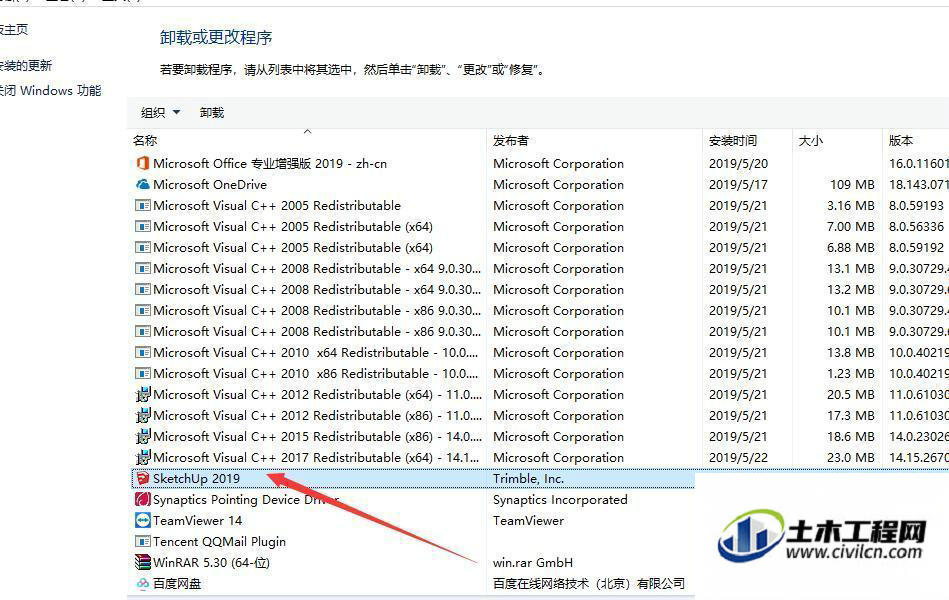Open the 控制面板主页 sidebar link
The width and height of the screenshot is (949, 600).
(x=13, y=29)
